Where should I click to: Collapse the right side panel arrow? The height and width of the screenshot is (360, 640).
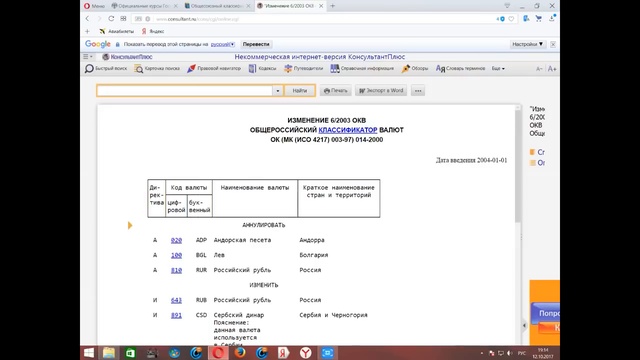point(524,325)
